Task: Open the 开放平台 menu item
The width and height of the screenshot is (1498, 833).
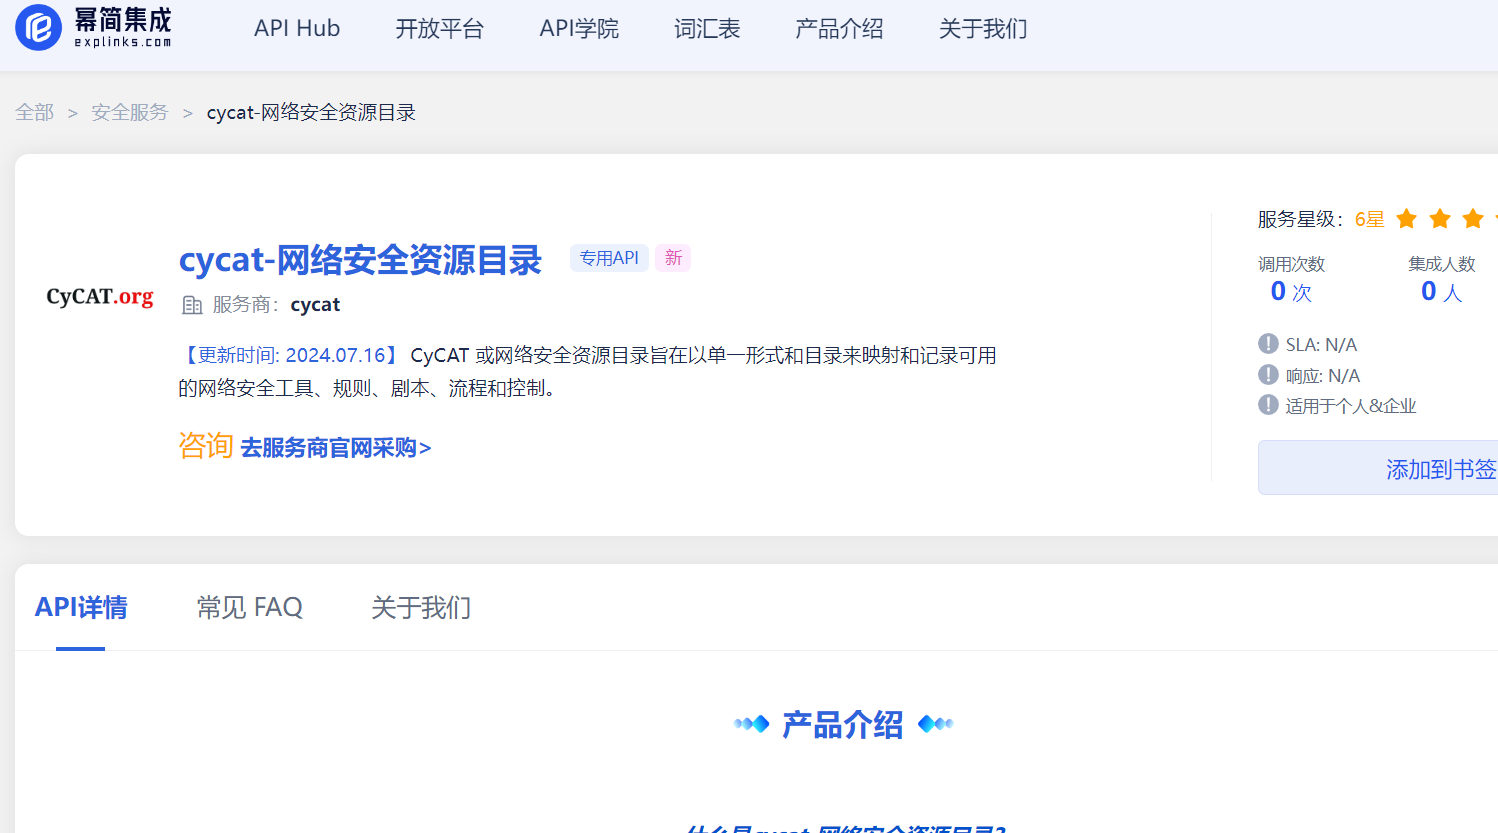Action: [439, 29]
